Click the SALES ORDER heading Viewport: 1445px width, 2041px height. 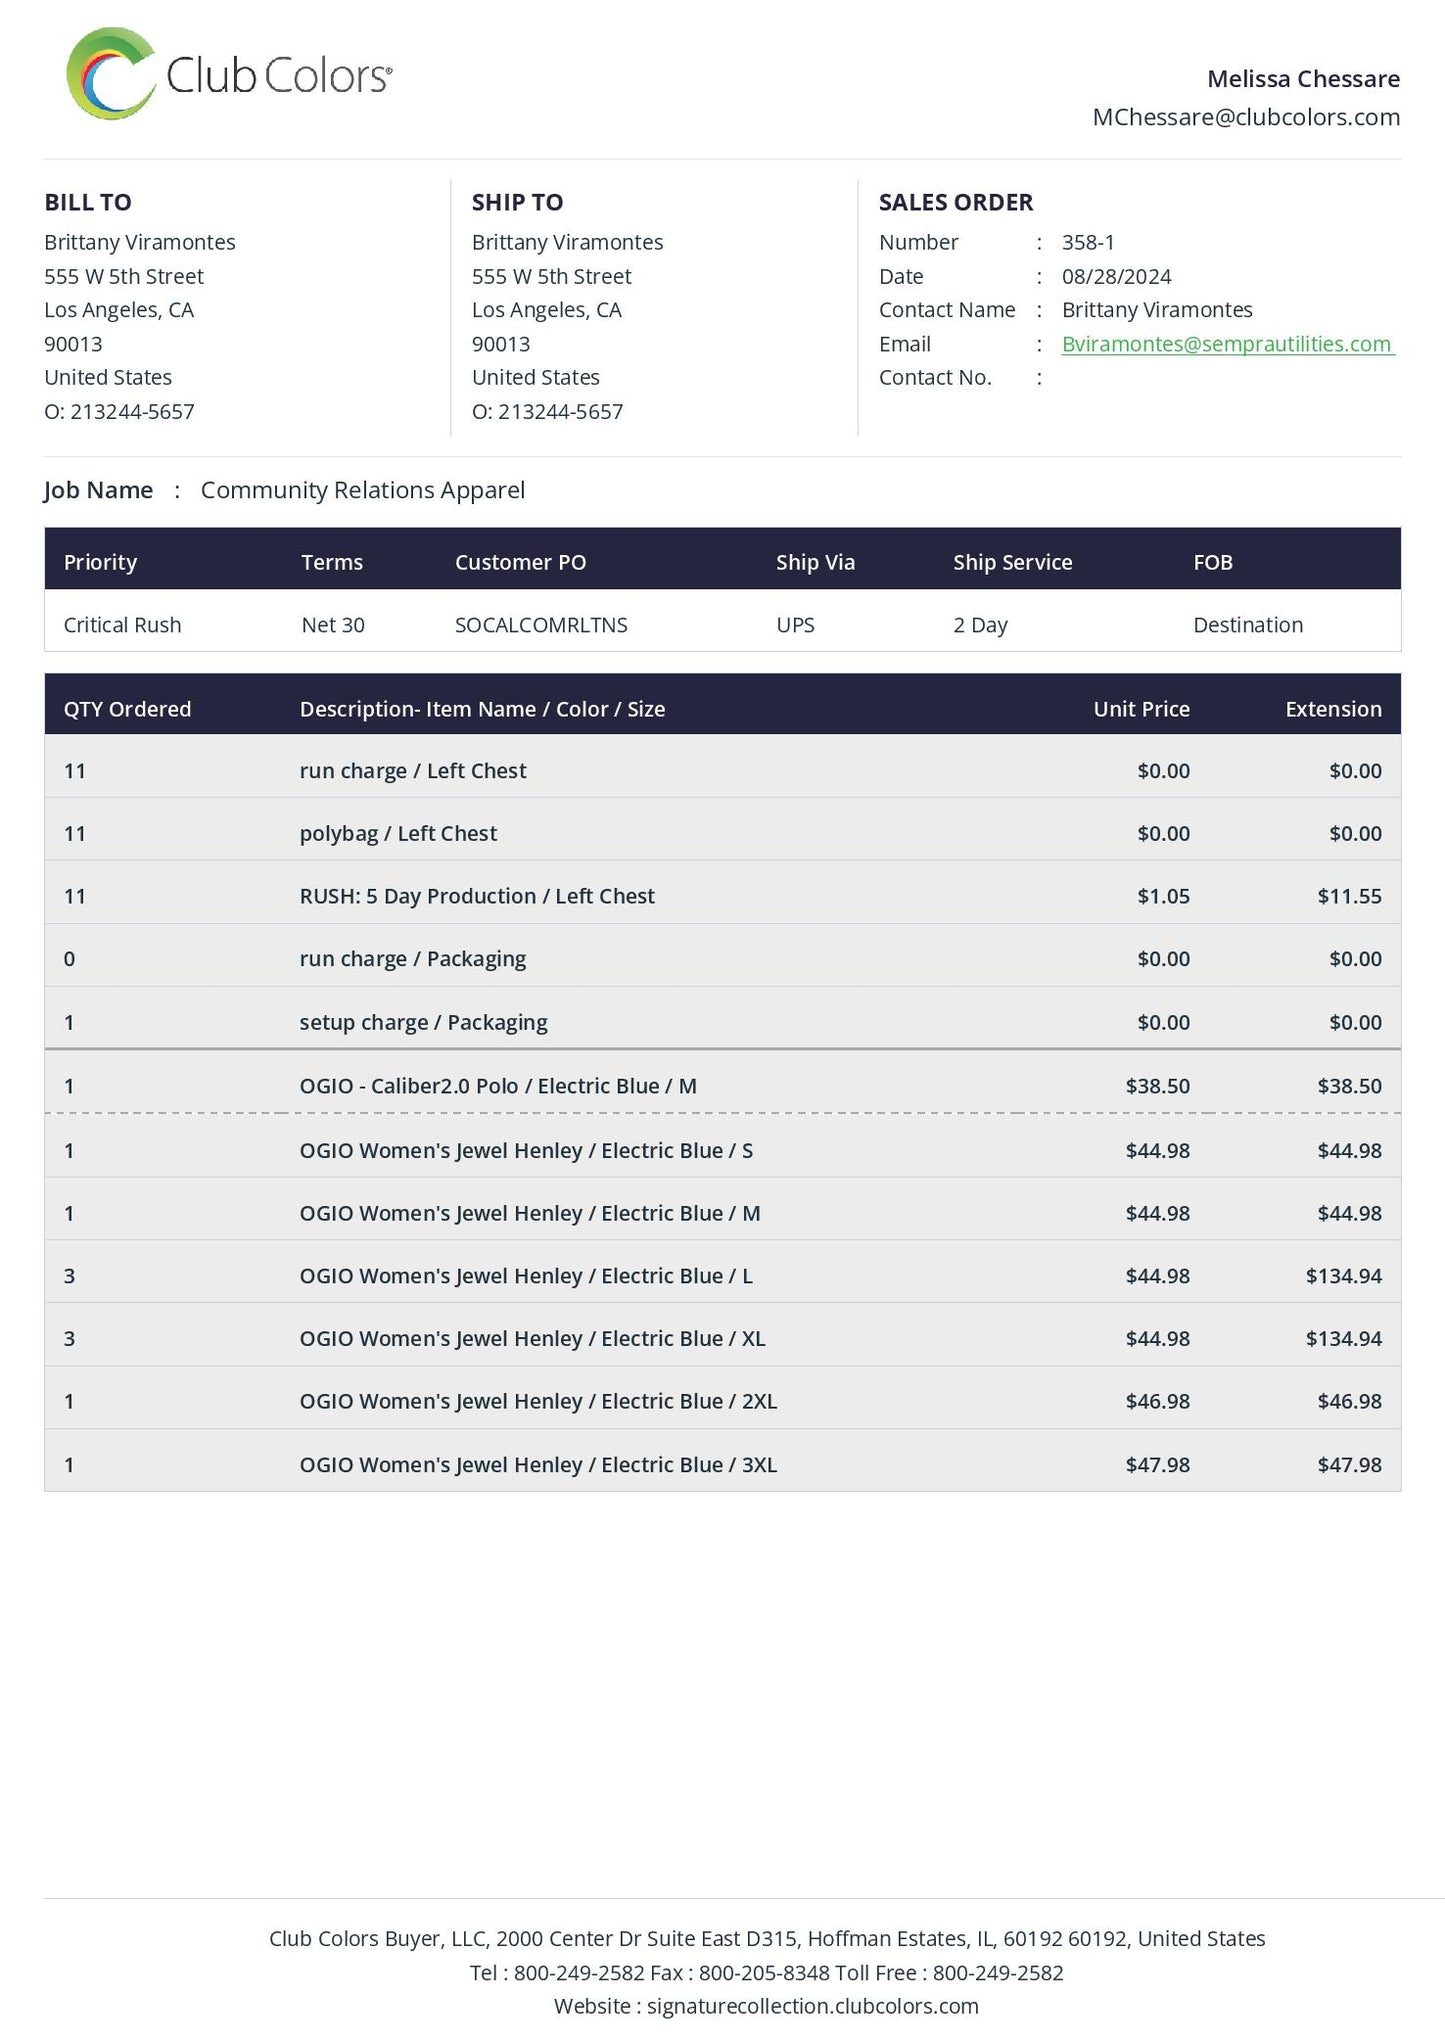pyautogui.click(x=955, y=202)
